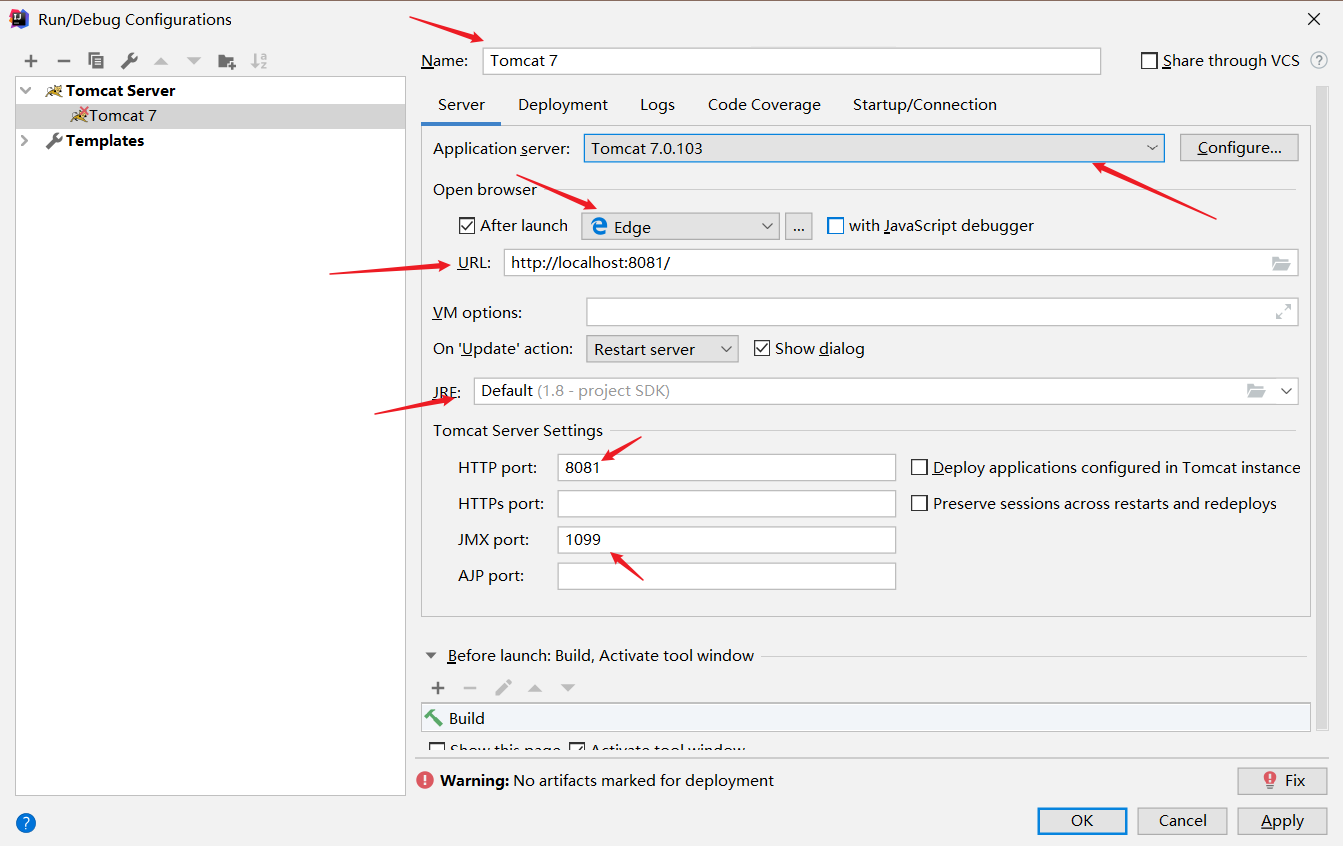Click the HTTP port field

[726, 467]
